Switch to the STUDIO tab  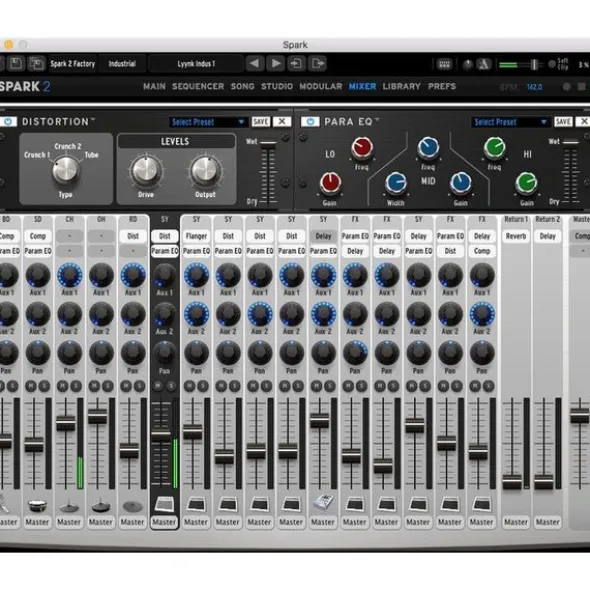point(277,86)
